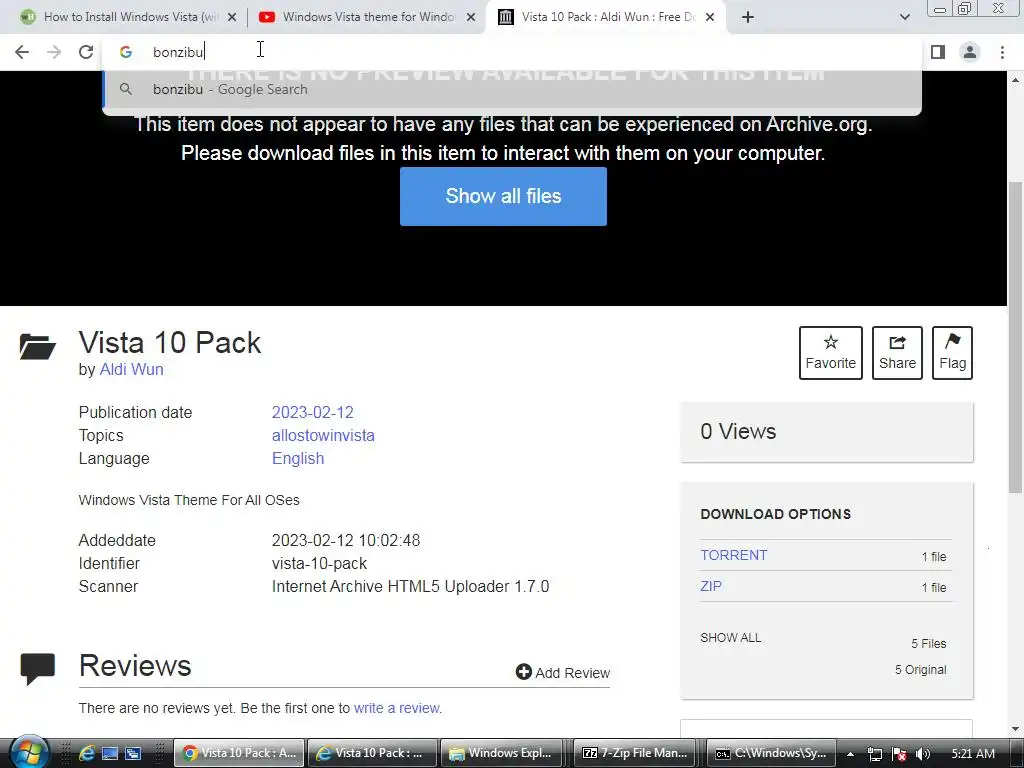The height and width of the screenshot is (768, 1024).
Task: Open the Windows Start orb
Action: click(29, 752)
